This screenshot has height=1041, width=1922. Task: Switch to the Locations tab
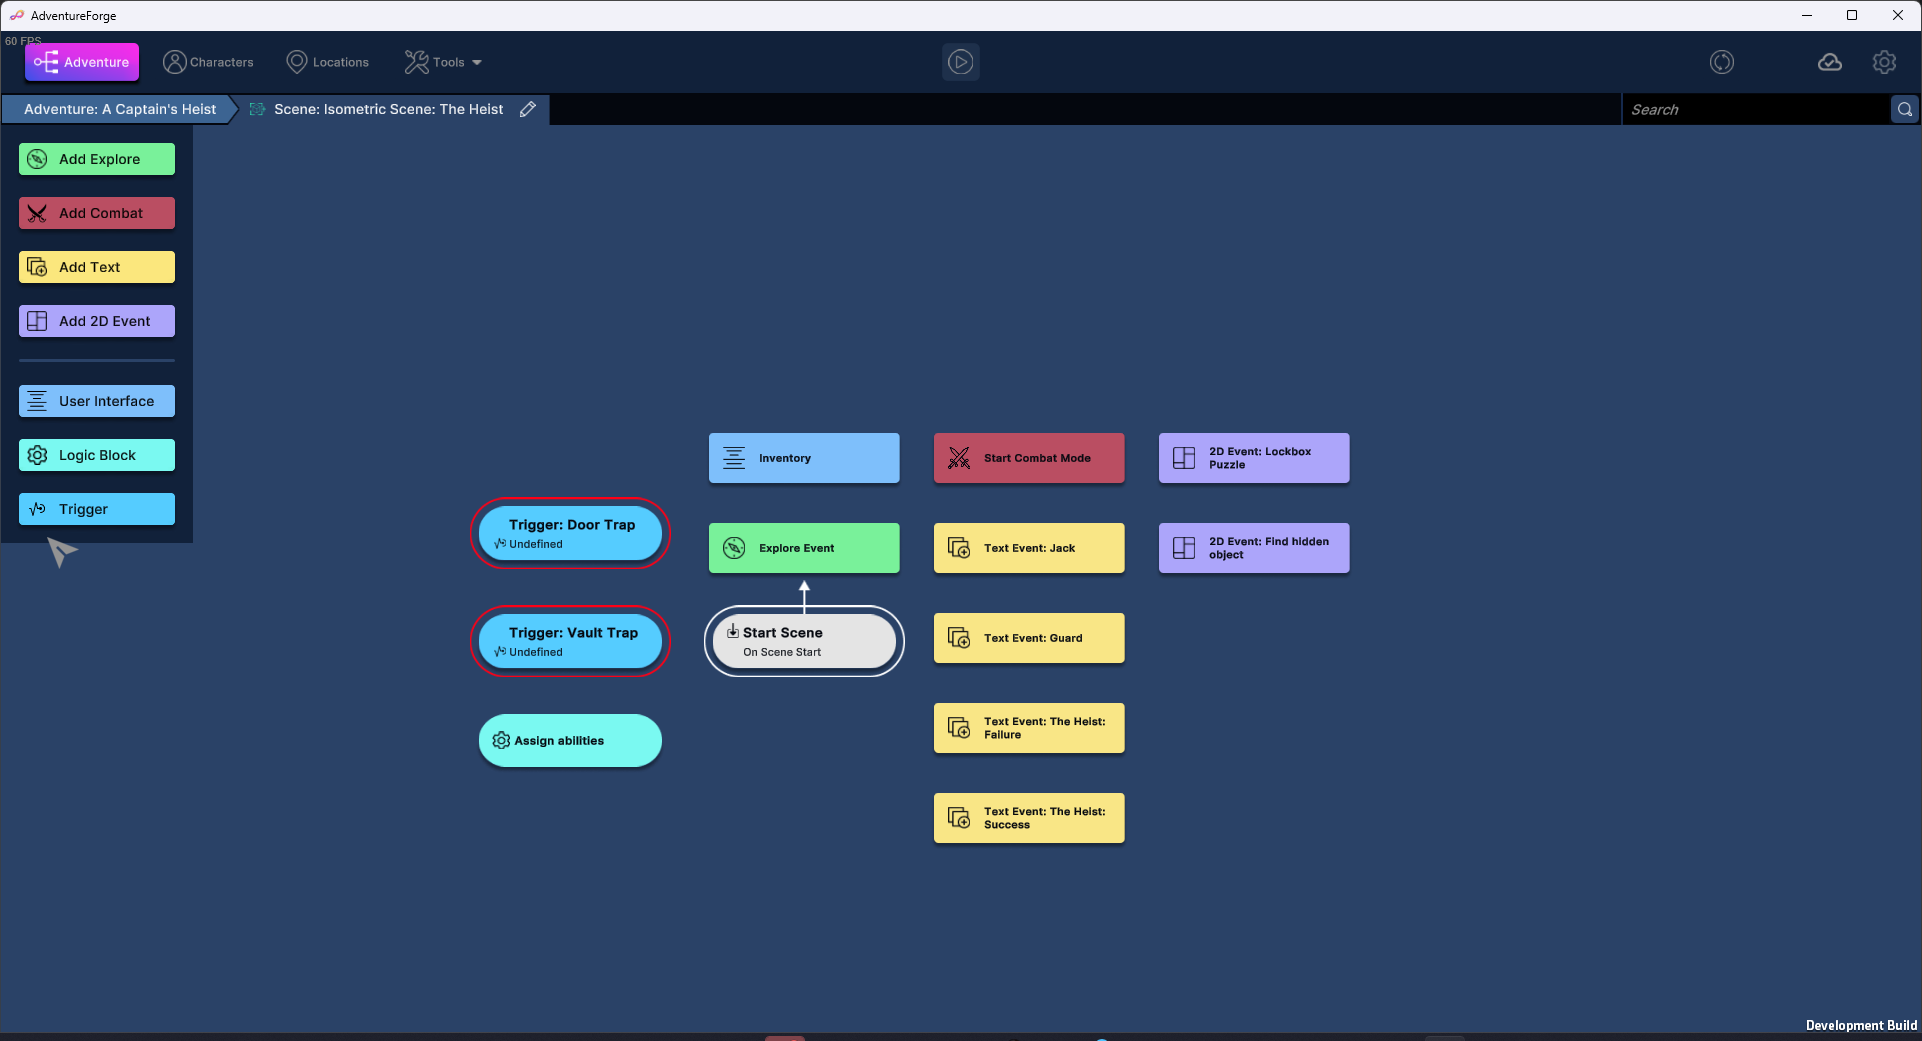tap(327, 62)
